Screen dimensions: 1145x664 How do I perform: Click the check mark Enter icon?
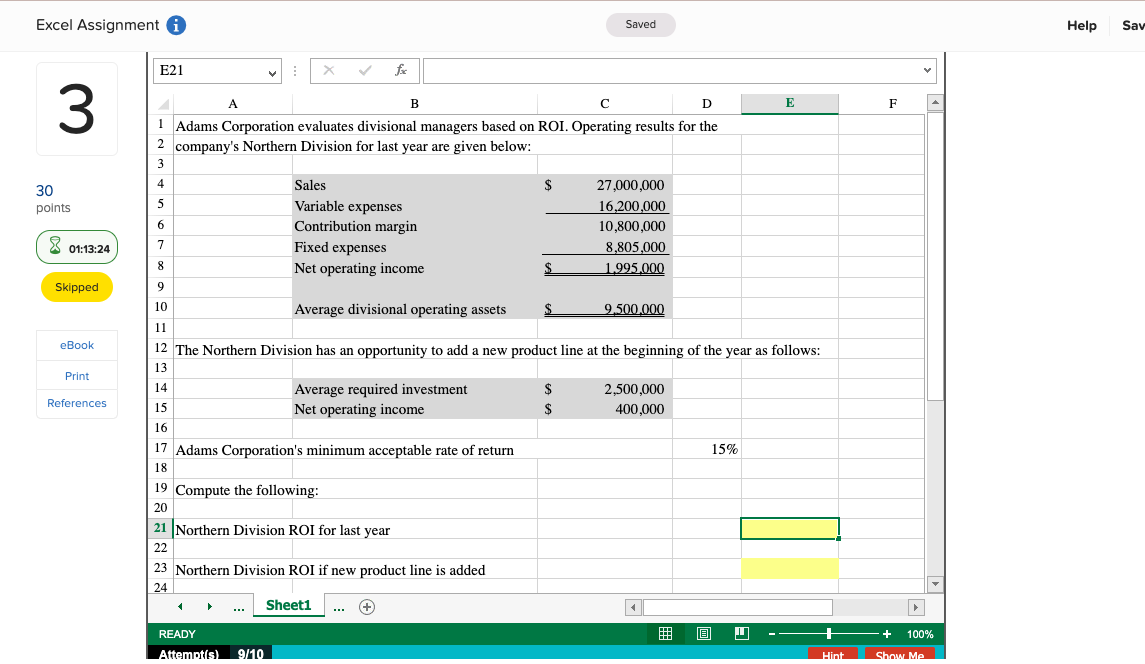tap(365, 70)
